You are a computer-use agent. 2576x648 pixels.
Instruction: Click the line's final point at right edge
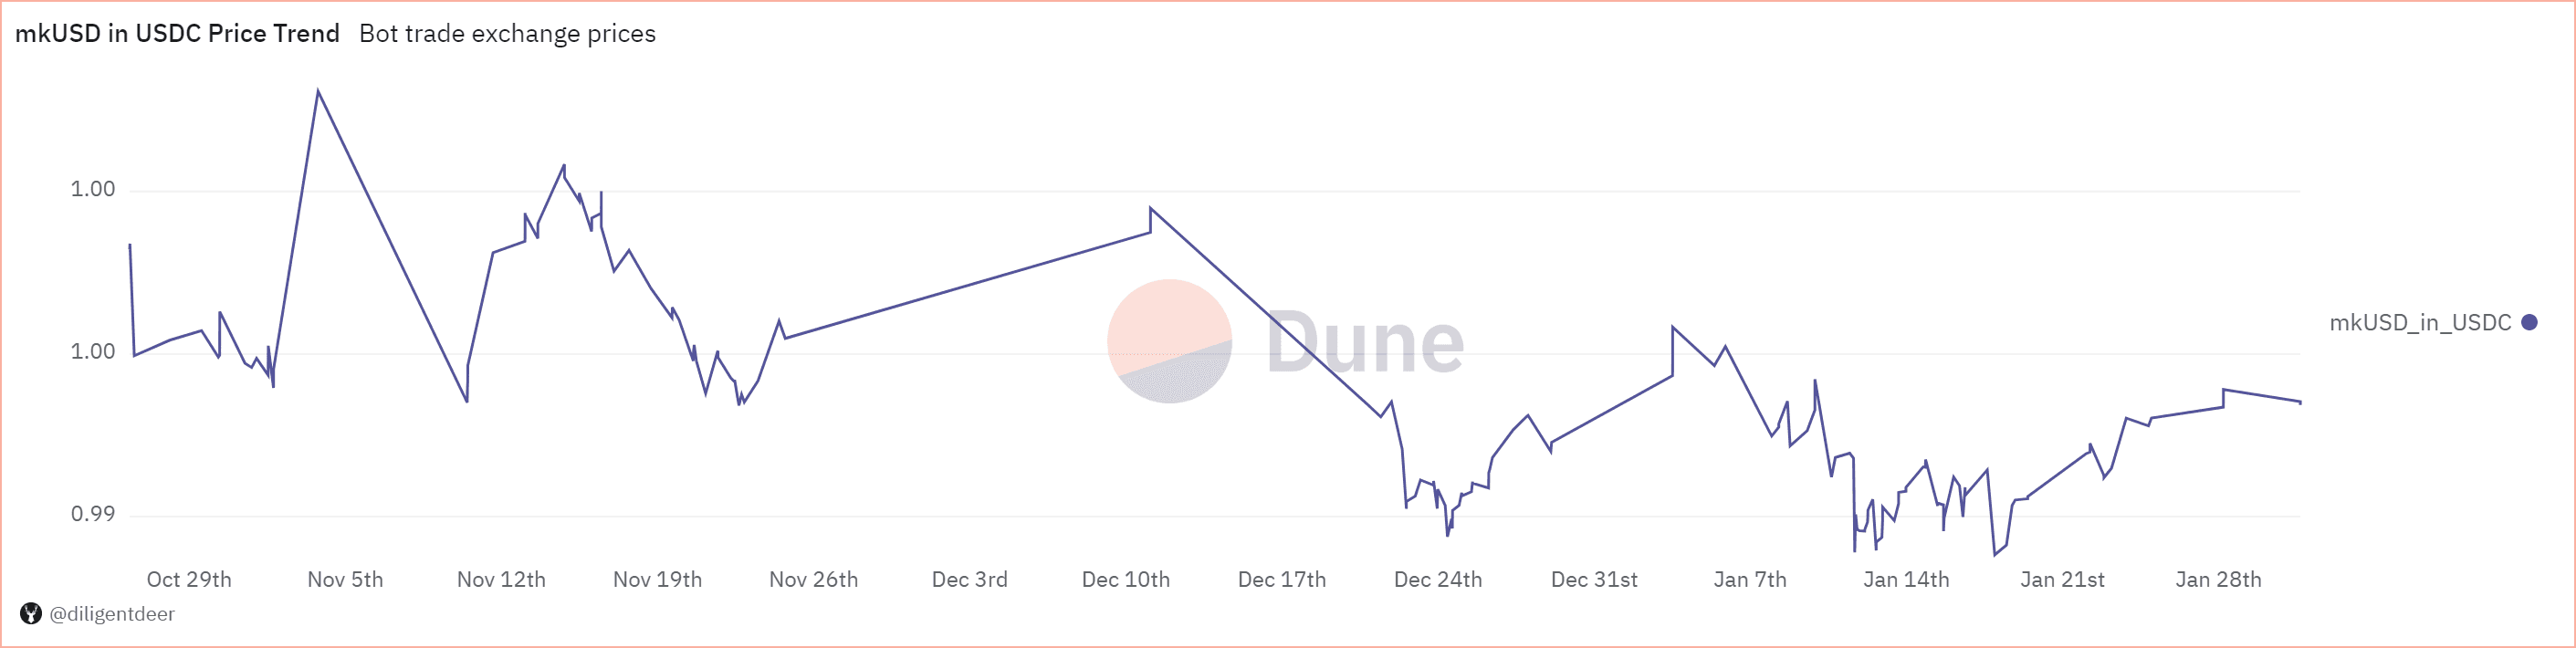pyautogui.click(x=2300, y=402)
